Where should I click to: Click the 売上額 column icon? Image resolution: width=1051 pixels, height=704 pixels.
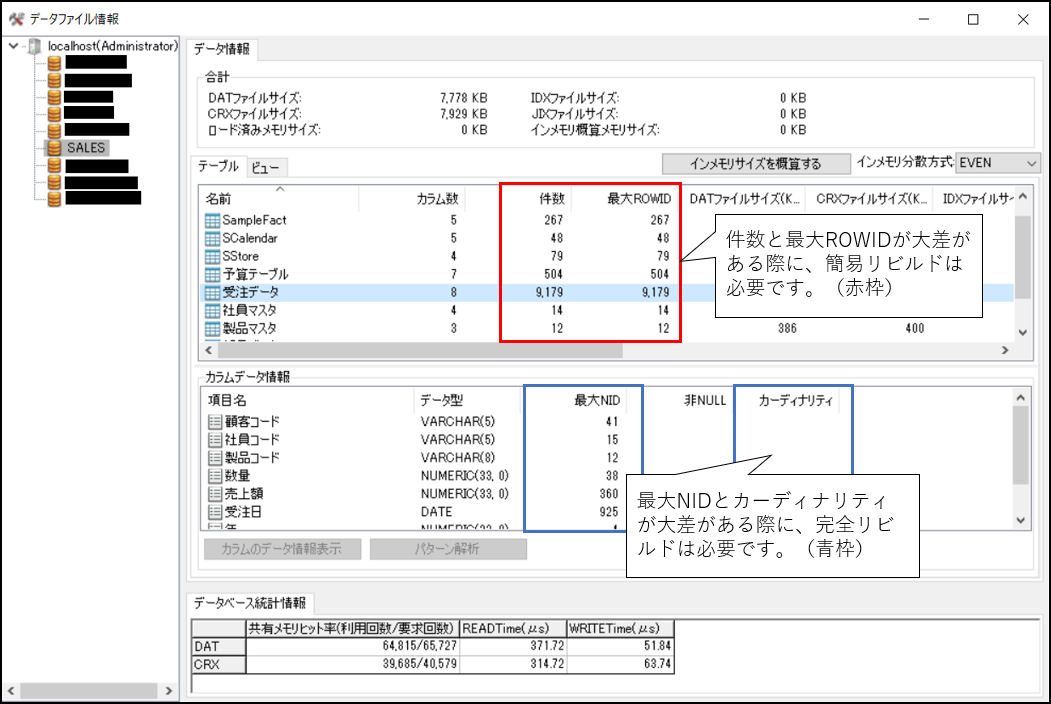(x=214, y=494)
